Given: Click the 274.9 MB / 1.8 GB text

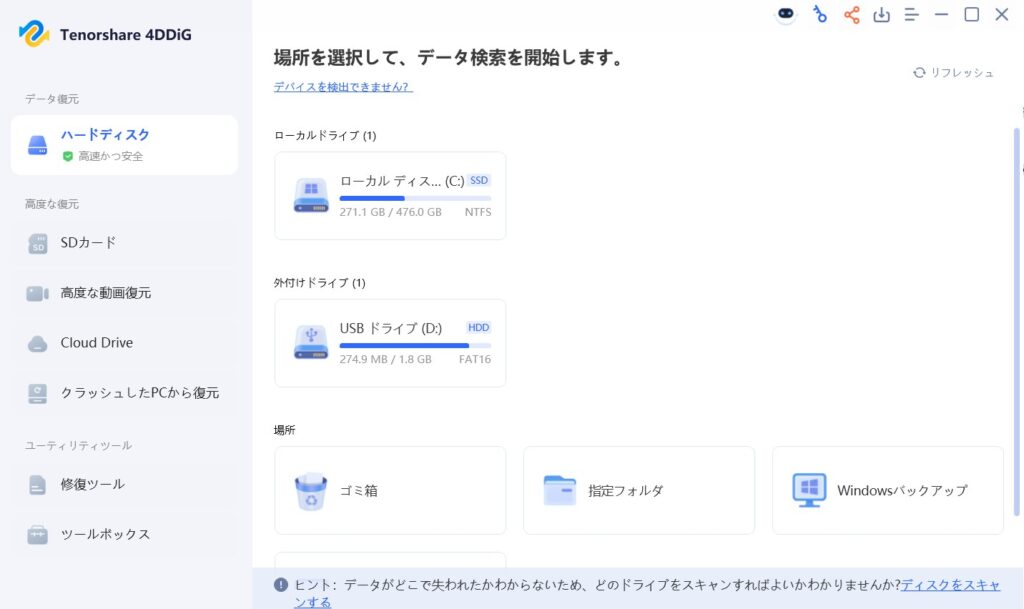Looking at the screenshot, I should pyautogui.click(x=385, y=359).
